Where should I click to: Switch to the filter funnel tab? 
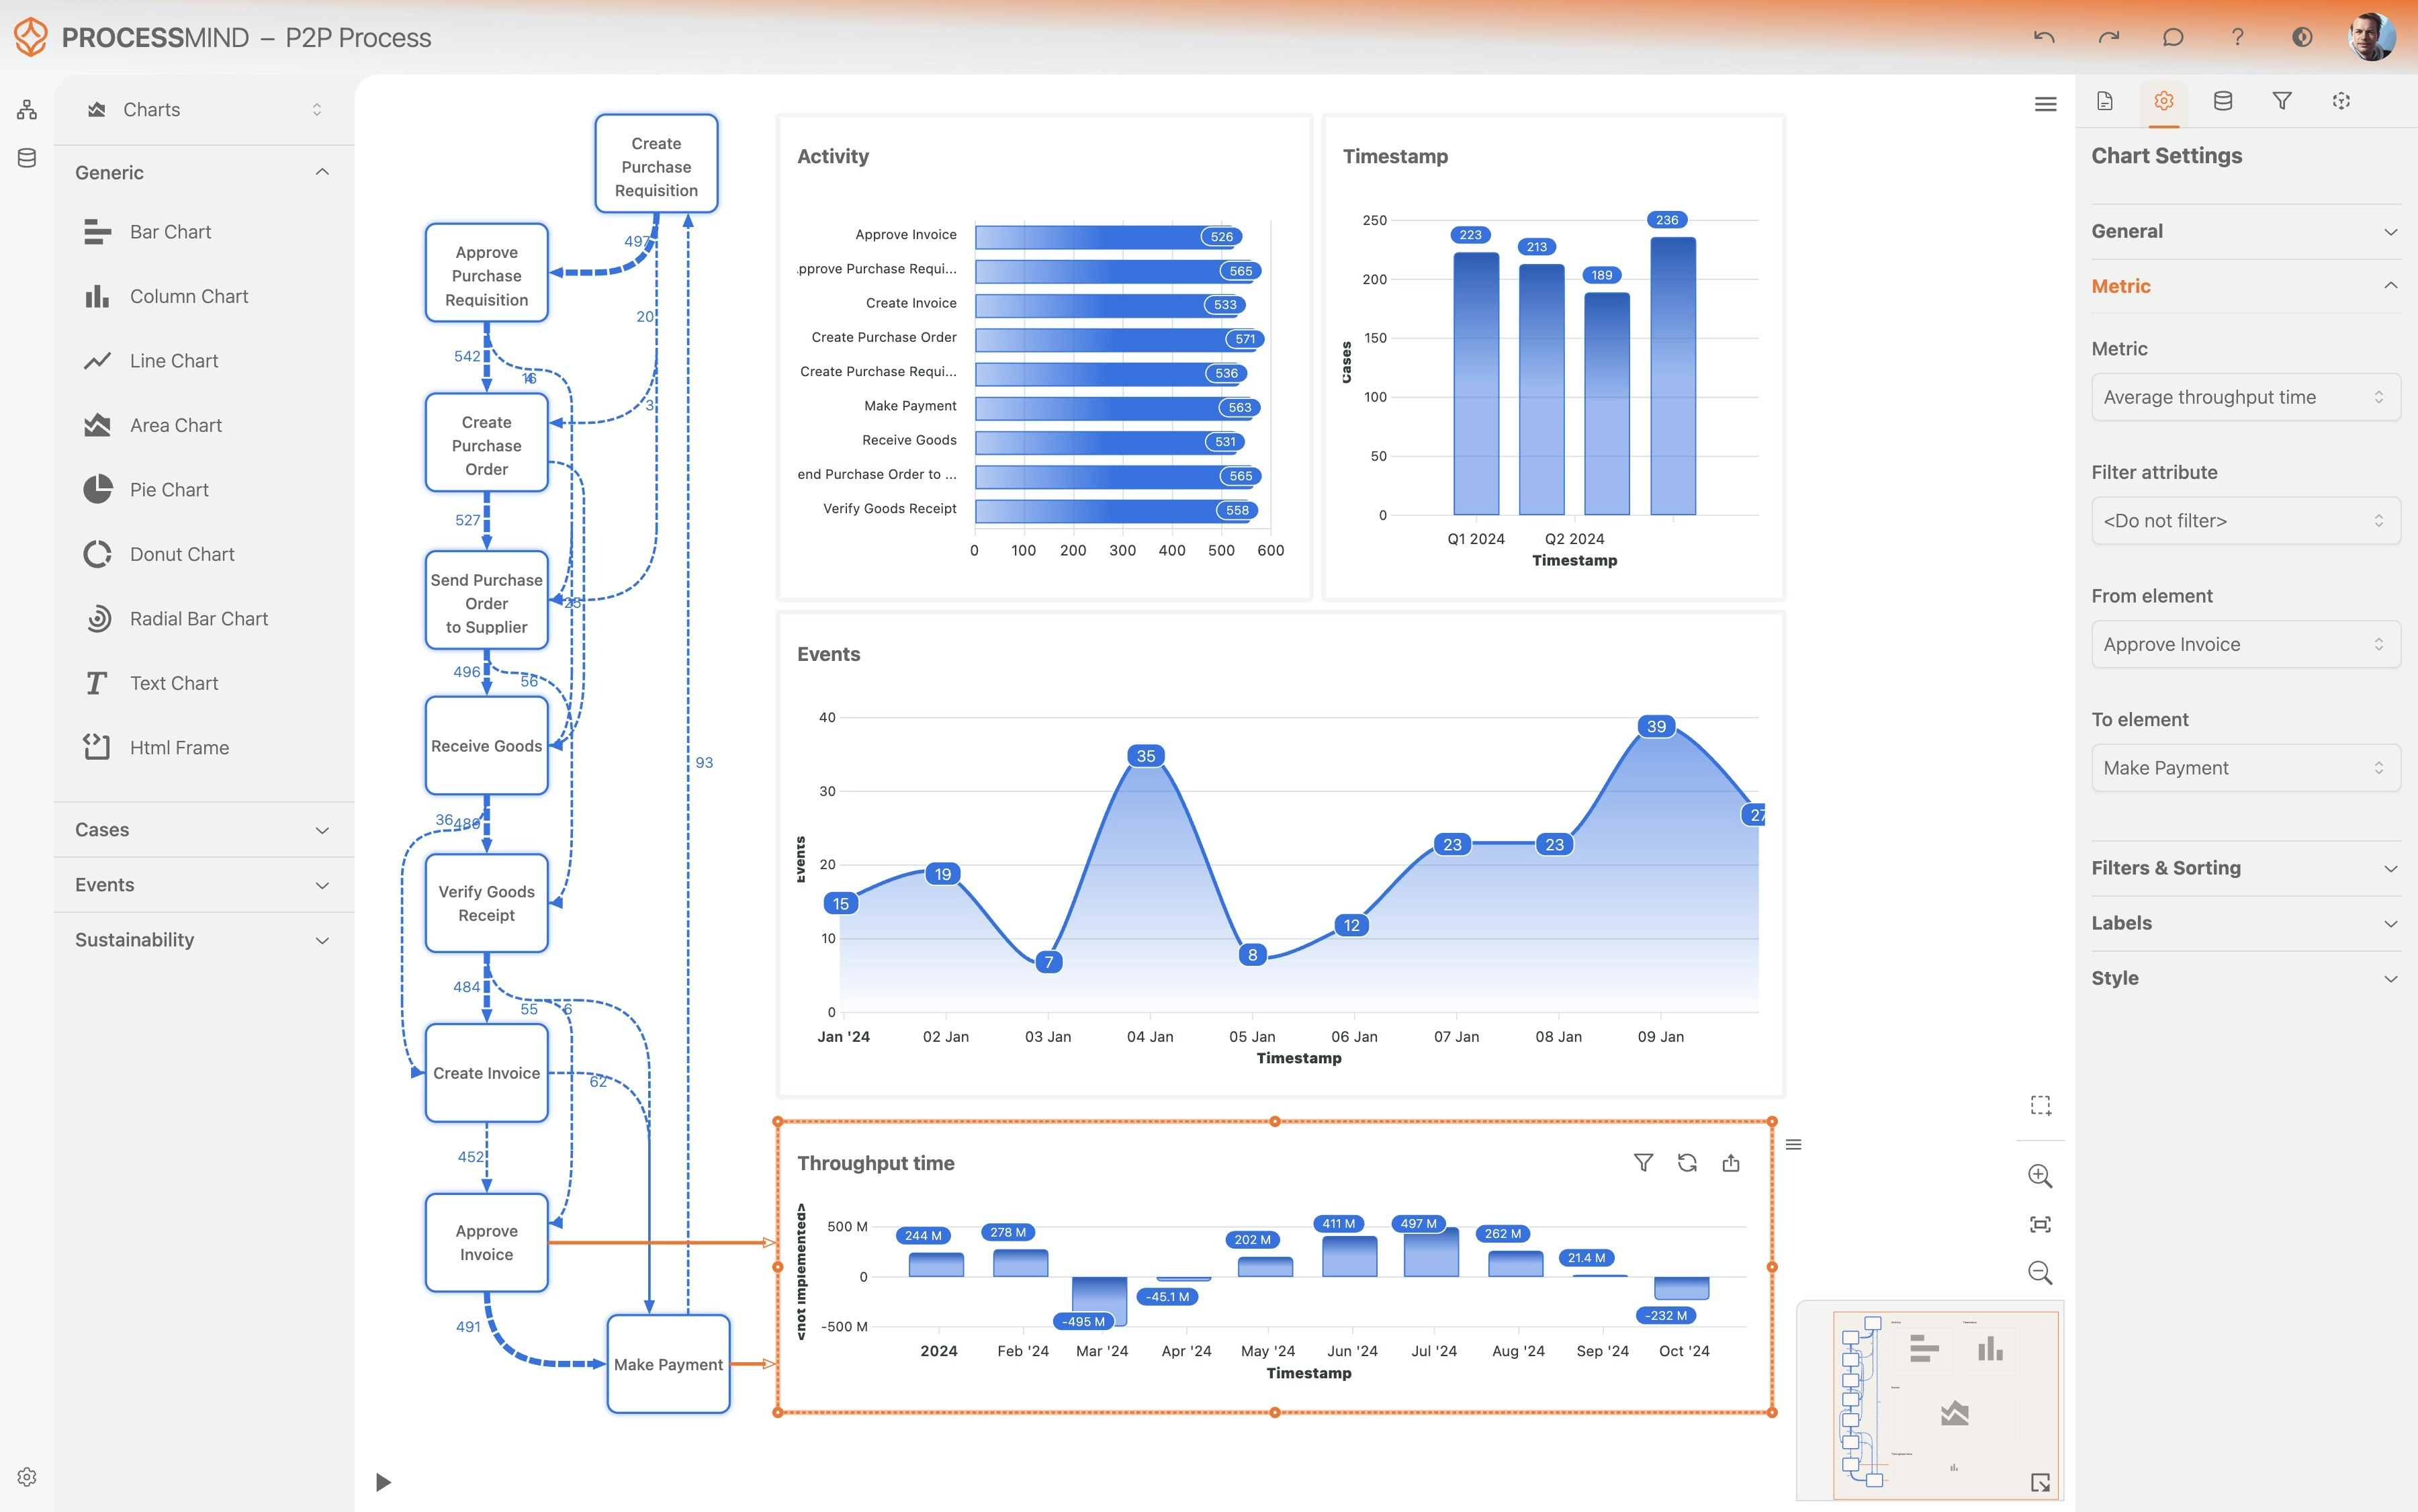point(2281,101)
